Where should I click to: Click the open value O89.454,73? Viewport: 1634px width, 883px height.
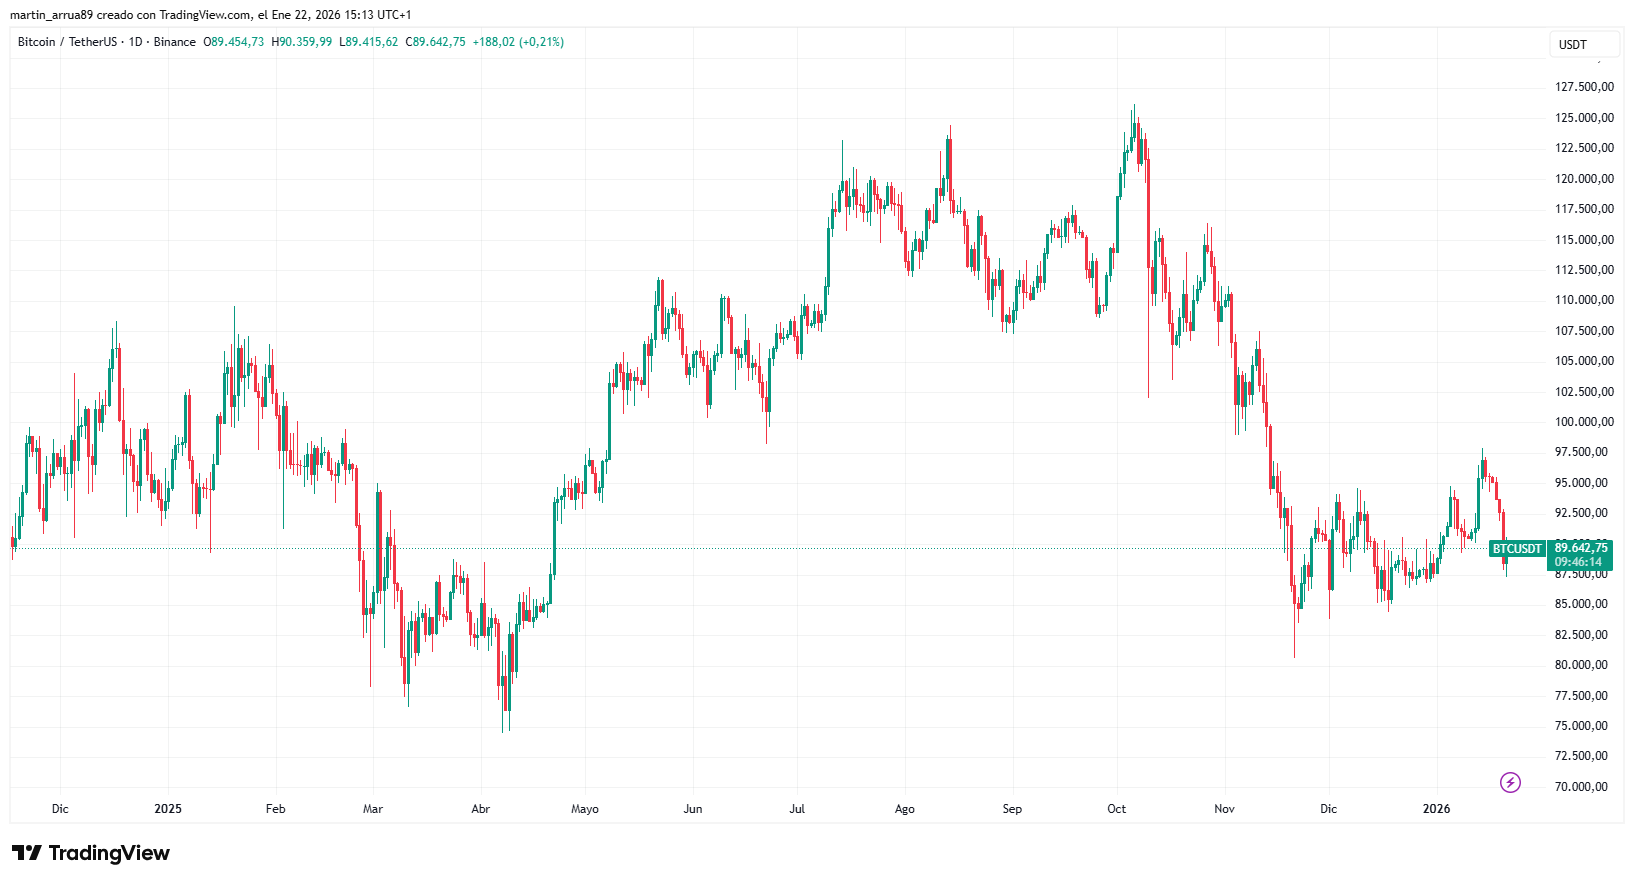[x=234, y=42]
